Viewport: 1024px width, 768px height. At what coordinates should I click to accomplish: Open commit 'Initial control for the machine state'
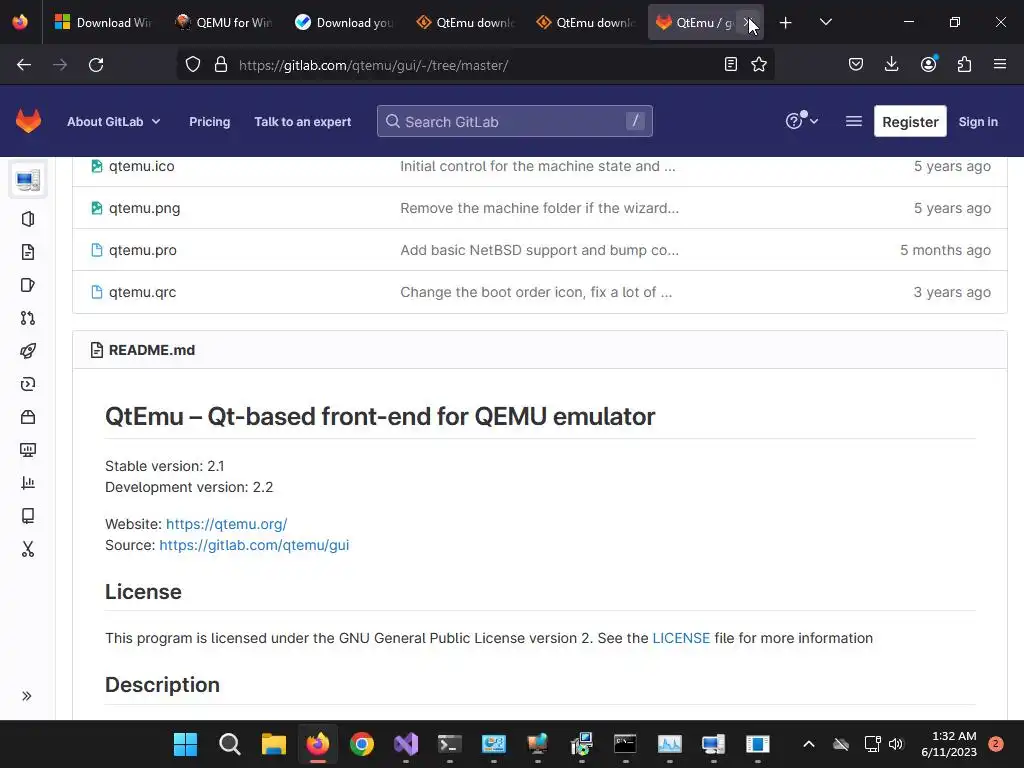[x=537, y=166]
